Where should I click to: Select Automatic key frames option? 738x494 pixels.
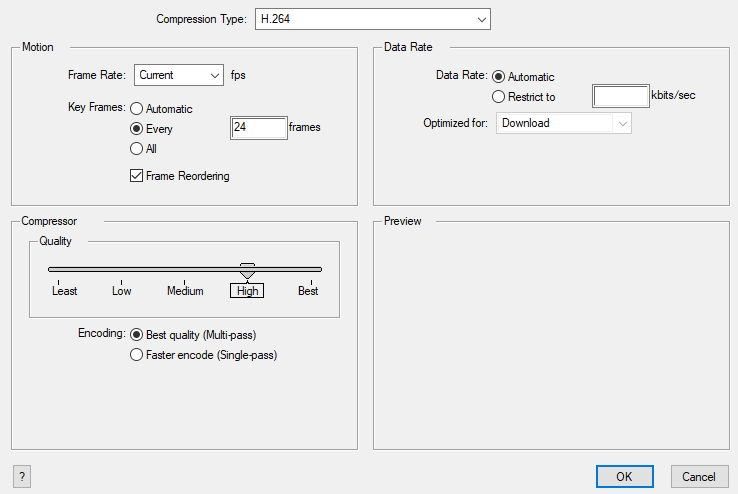[x=137, y=109]
